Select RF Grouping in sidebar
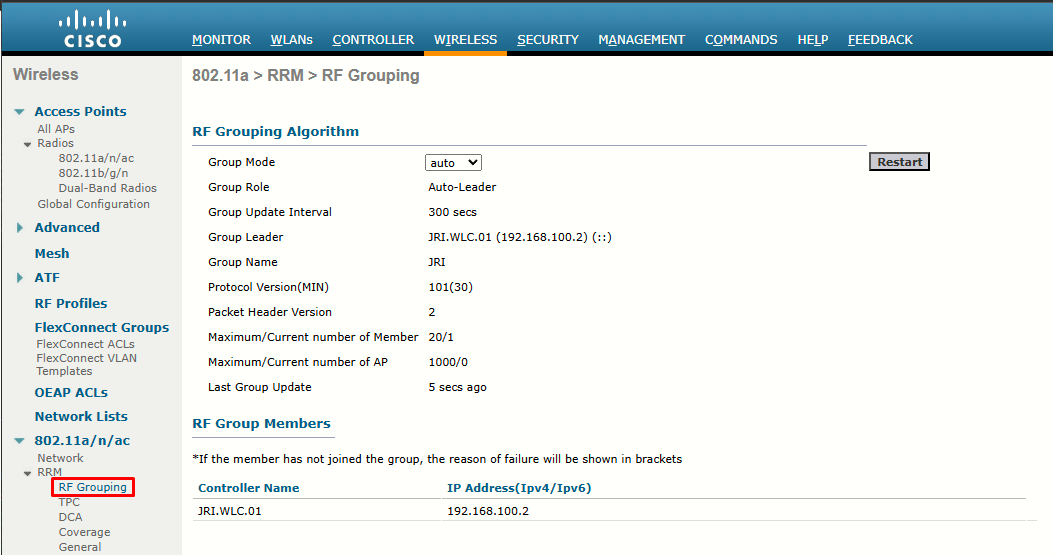This screenshot has width=1053, height=555. pos(93,487)
